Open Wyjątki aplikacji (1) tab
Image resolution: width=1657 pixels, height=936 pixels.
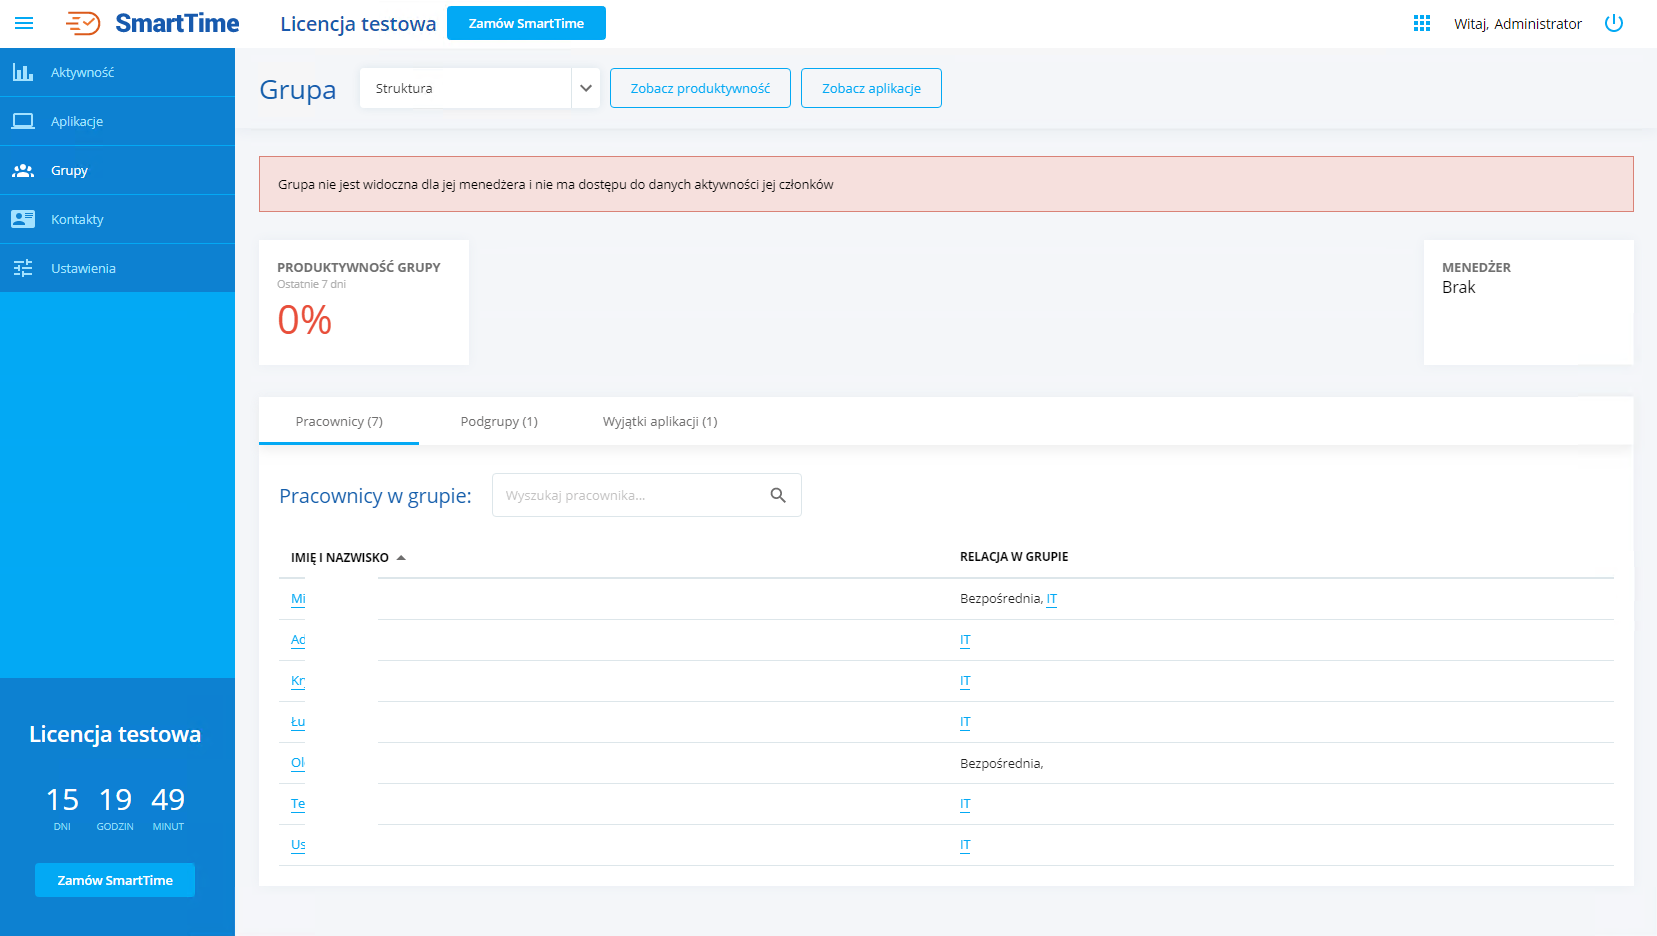[660, 421]
